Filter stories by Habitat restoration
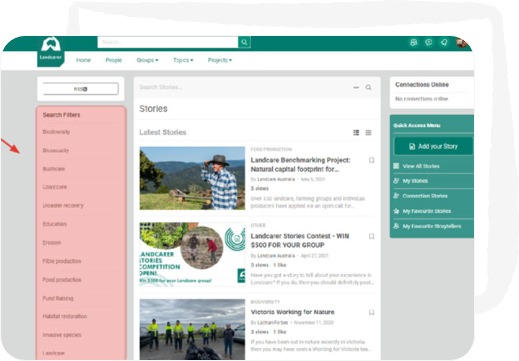 65,316
